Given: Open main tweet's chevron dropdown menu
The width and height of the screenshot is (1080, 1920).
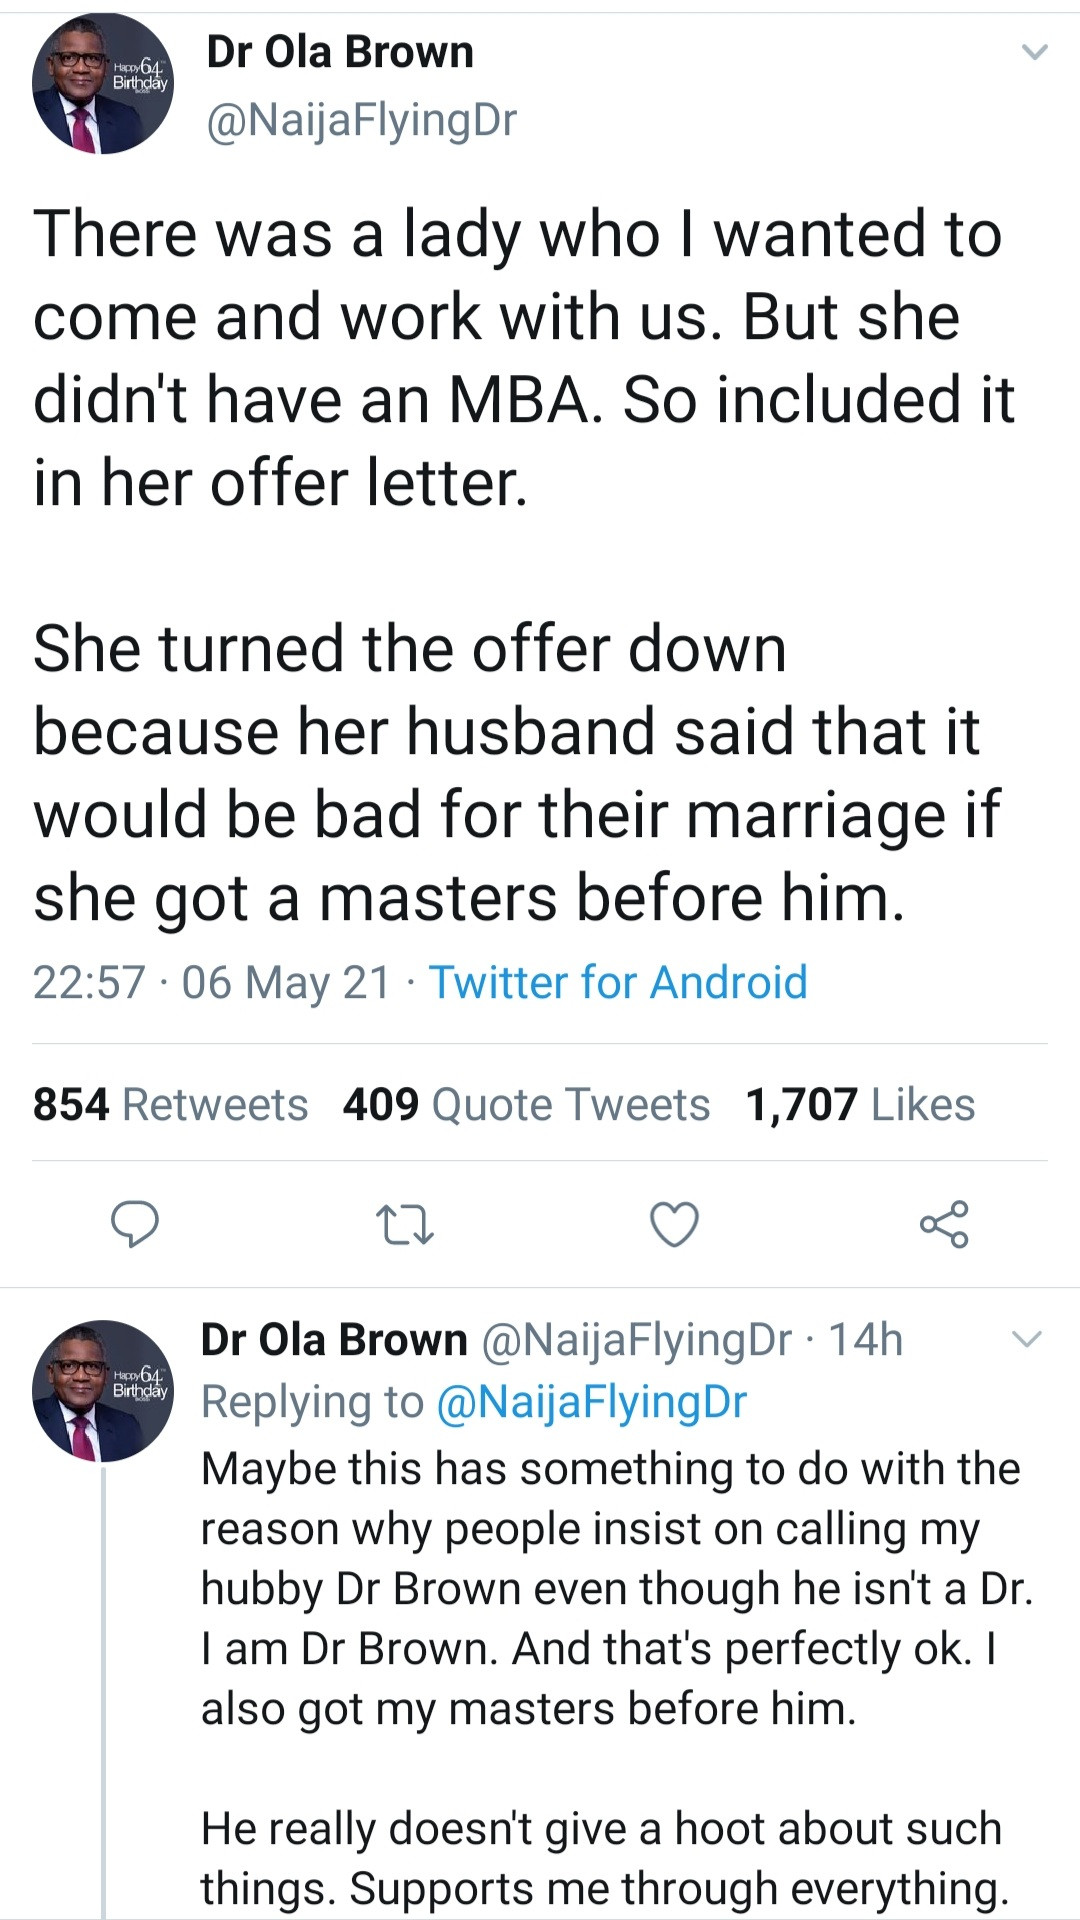Looking at the screenshot, I should (1035, 52).
